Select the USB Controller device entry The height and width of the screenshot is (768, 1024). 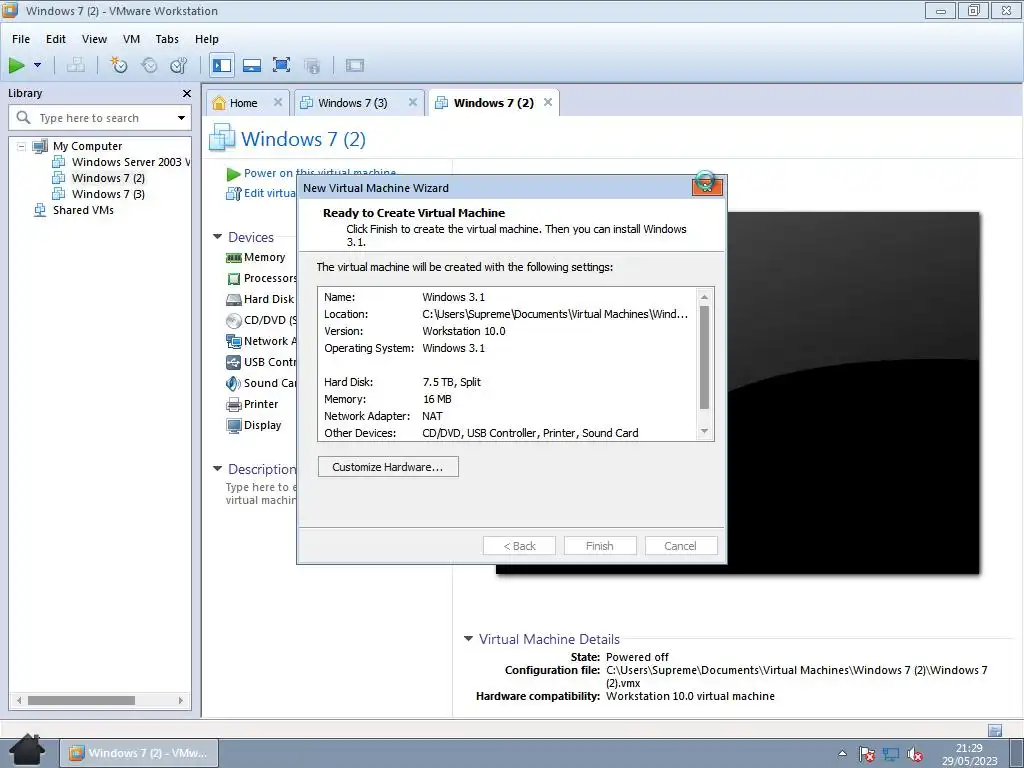coord(261,362)
